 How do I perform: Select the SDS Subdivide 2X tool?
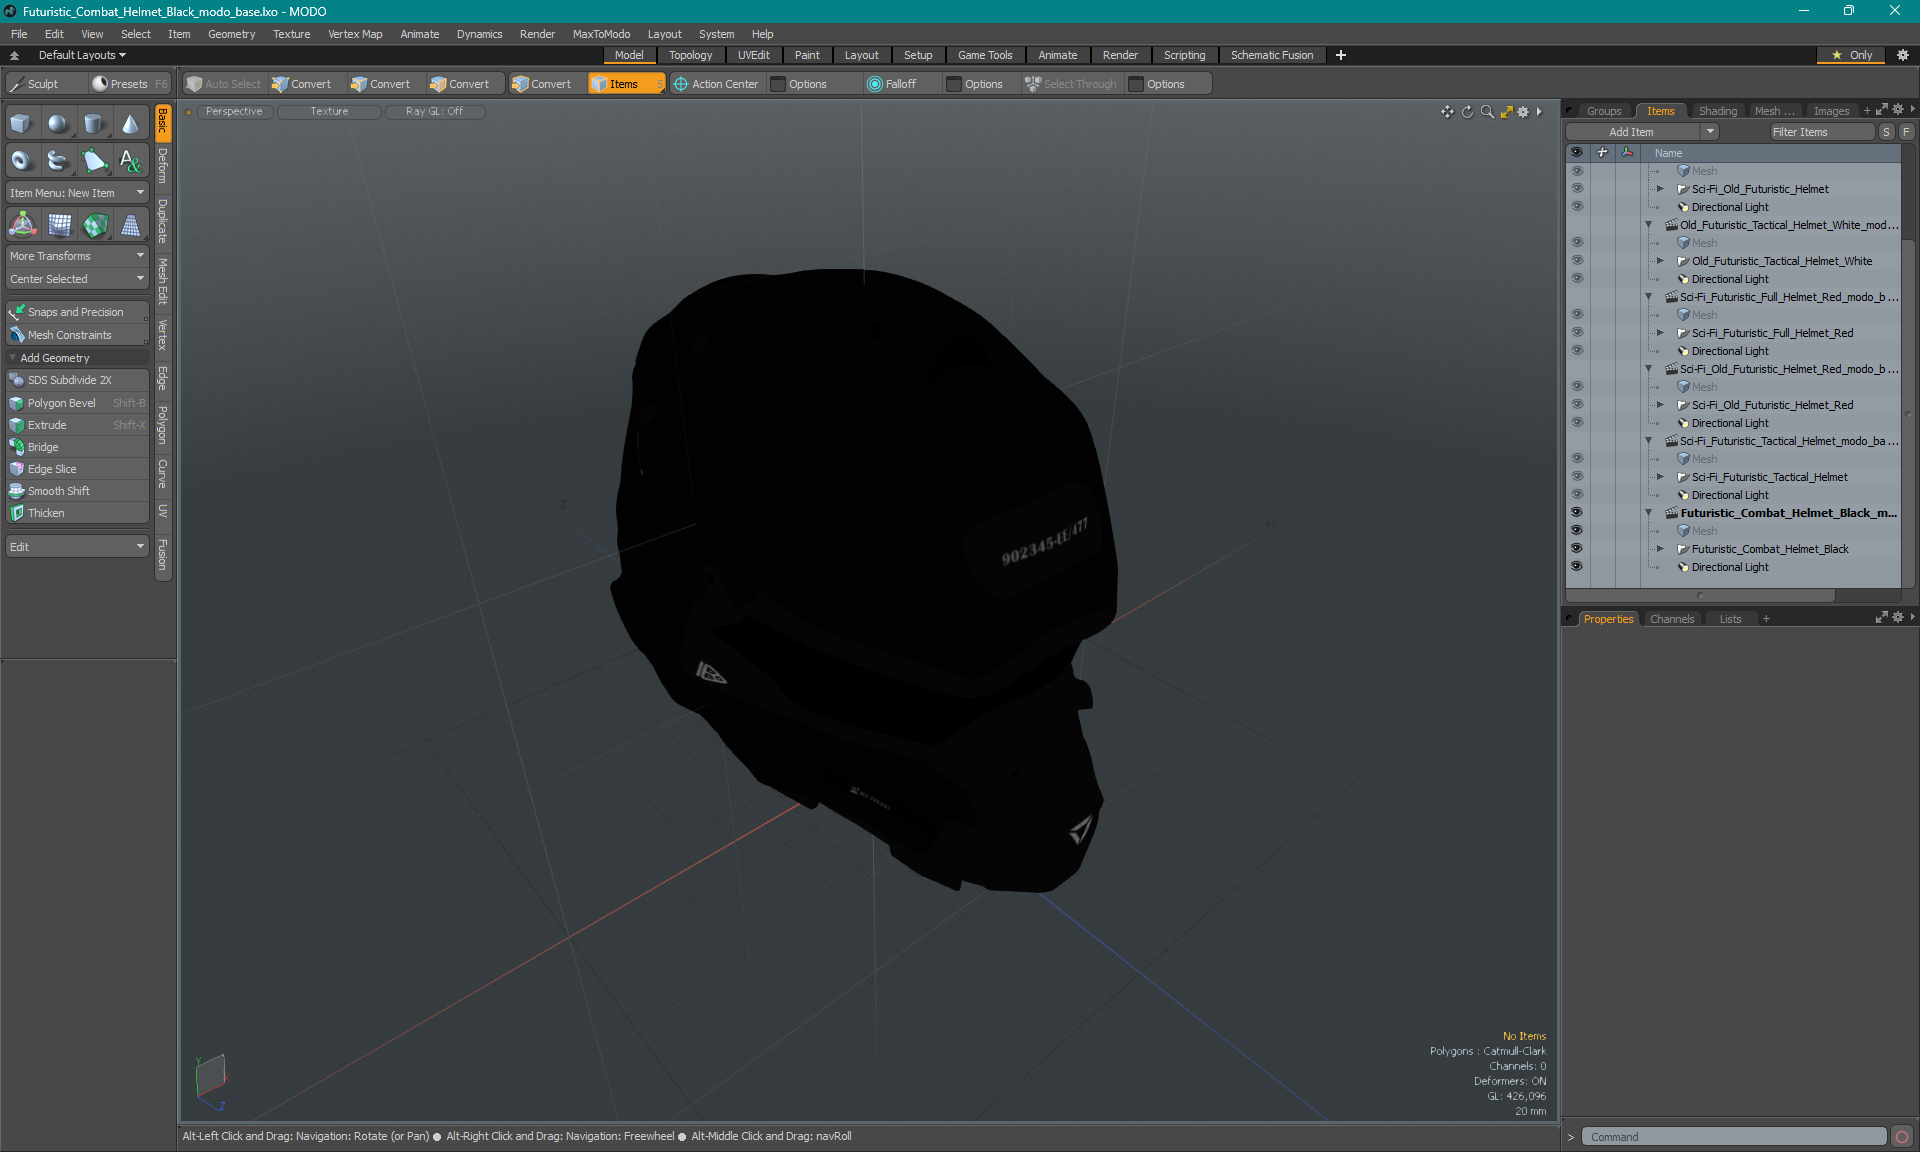(75, 380)
